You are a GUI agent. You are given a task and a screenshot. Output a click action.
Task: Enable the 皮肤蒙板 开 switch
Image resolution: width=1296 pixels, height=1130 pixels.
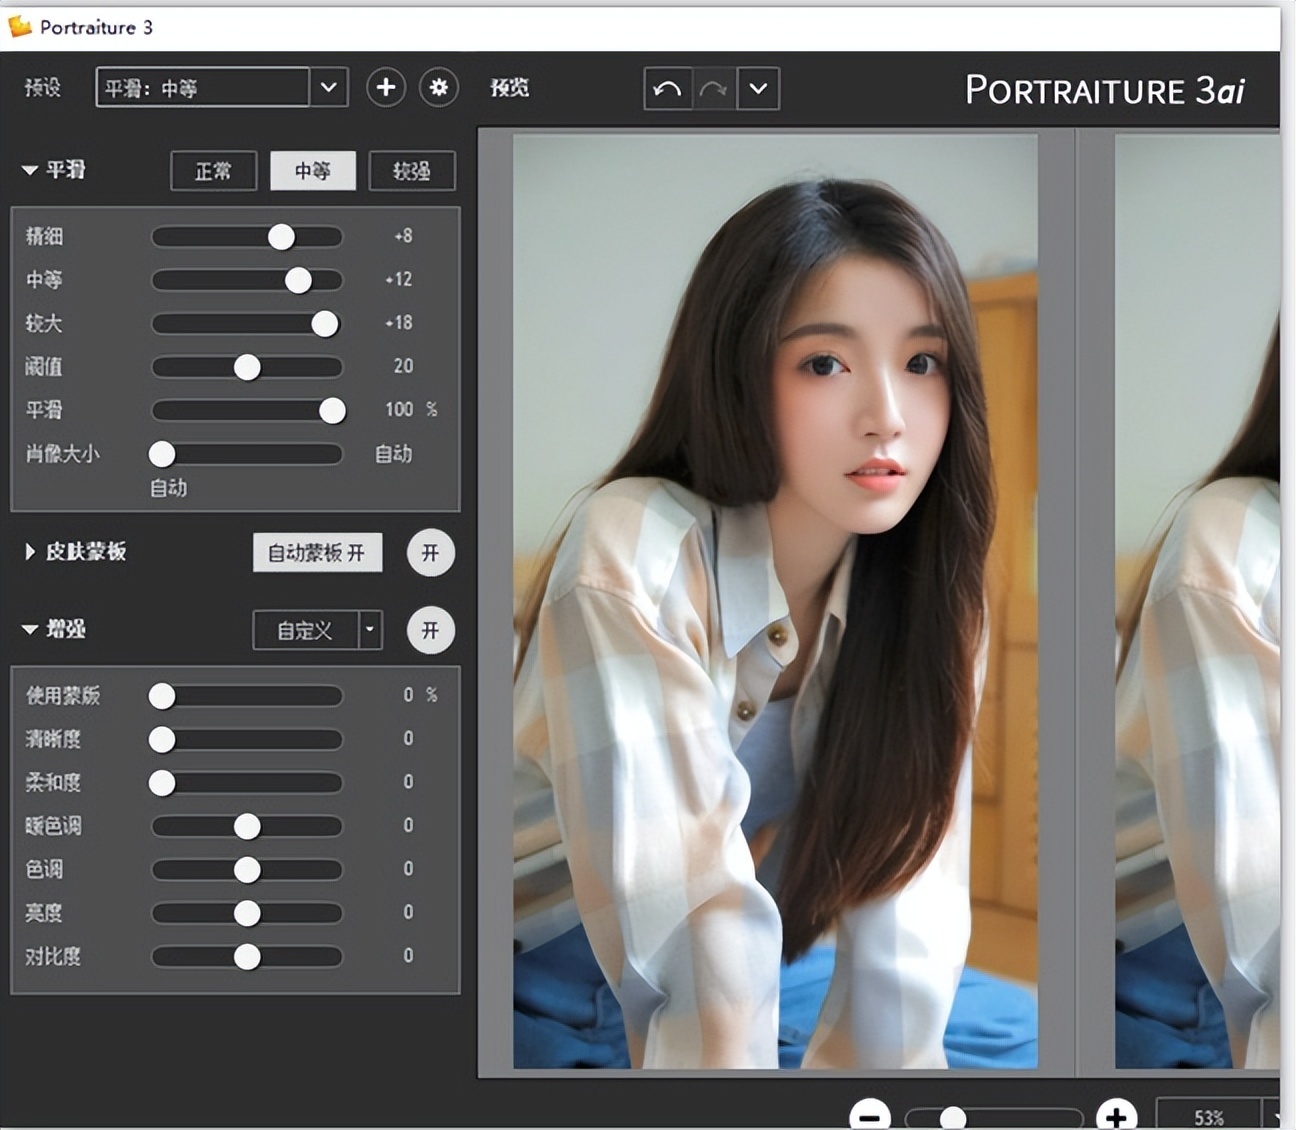[x=430, y=552]
